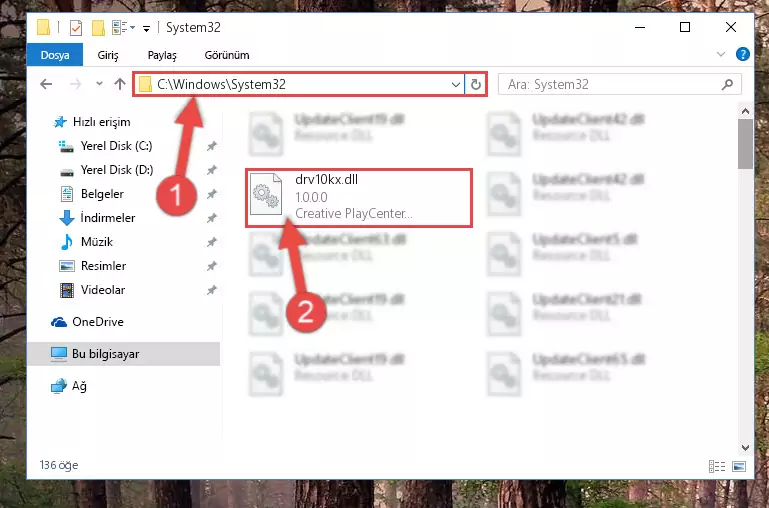Image resolution: width=769 pixels, height=508 pixels.
Task: Go forward with the right arrow
Action: tap(76, 84)
